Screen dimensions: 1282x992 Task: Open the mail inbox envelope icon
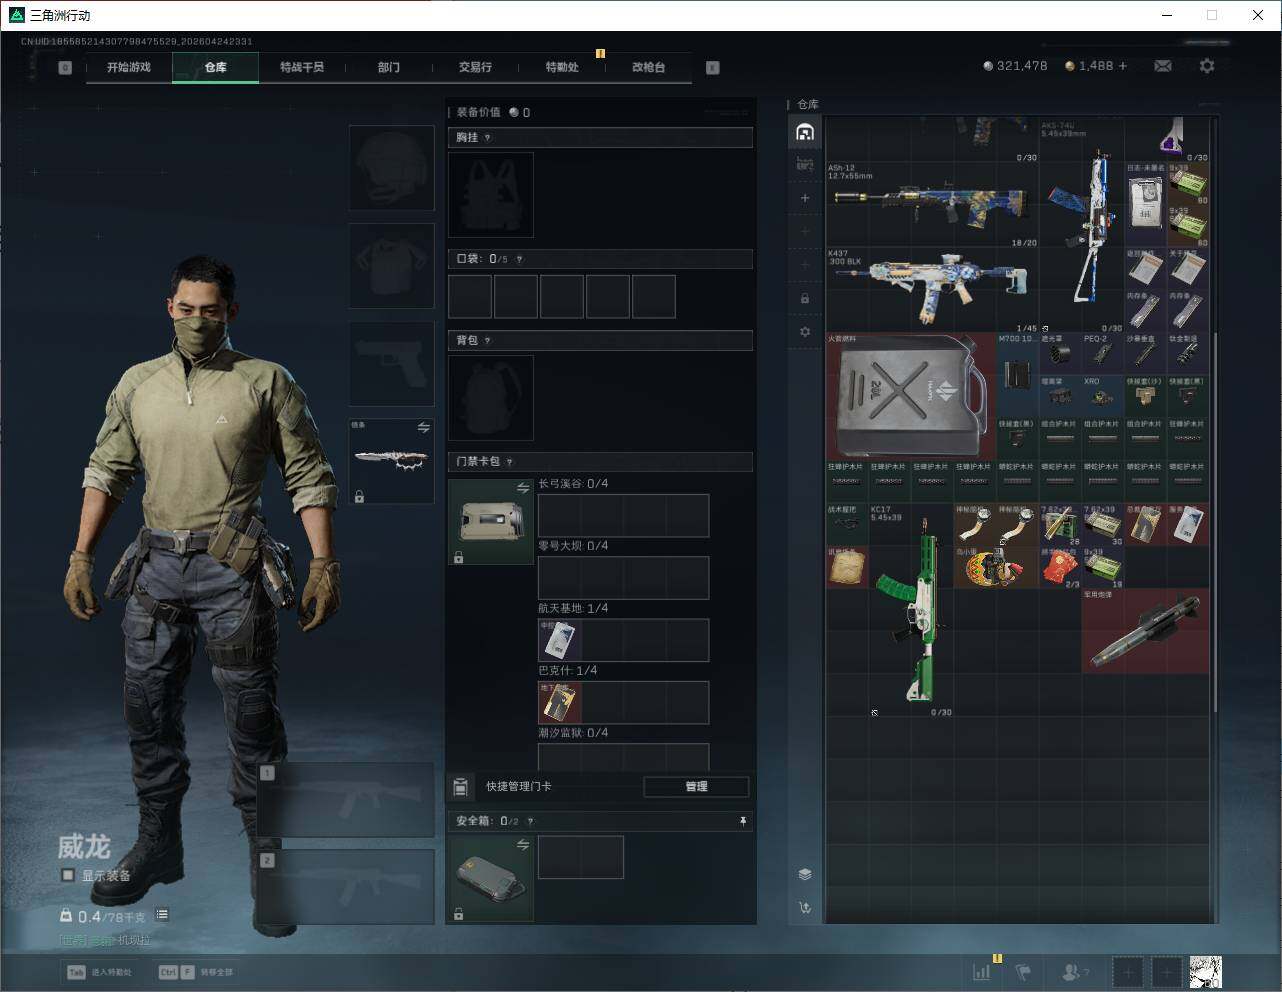tap(1163, 66)
